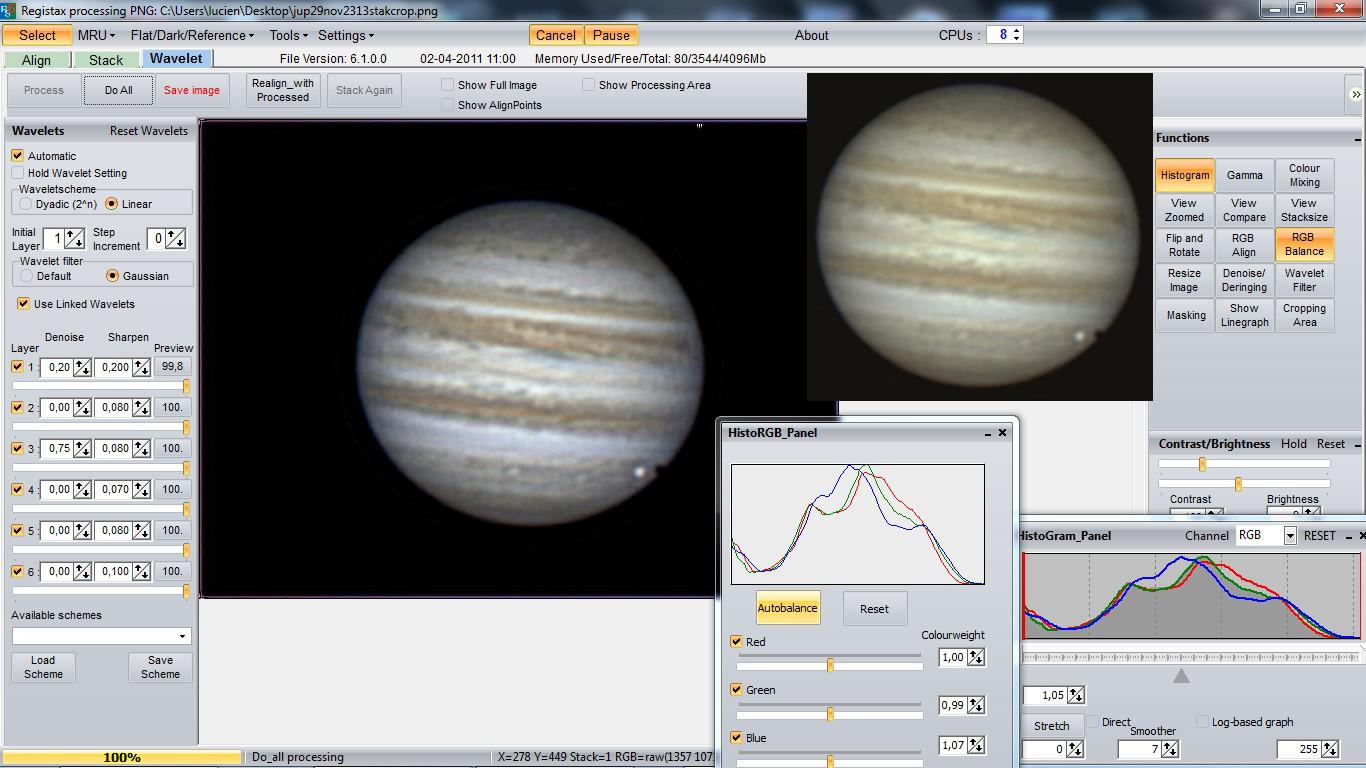Open the MRU menu

pyautogui.click(x=96, y=35)
